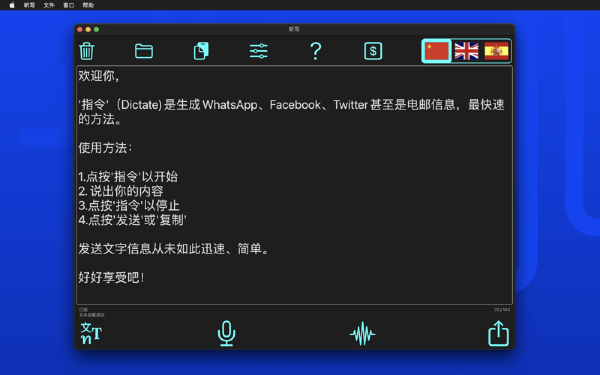The image size is (600, 375).
Task: Click the yellow minimize window button
Action: click(88, 29)
